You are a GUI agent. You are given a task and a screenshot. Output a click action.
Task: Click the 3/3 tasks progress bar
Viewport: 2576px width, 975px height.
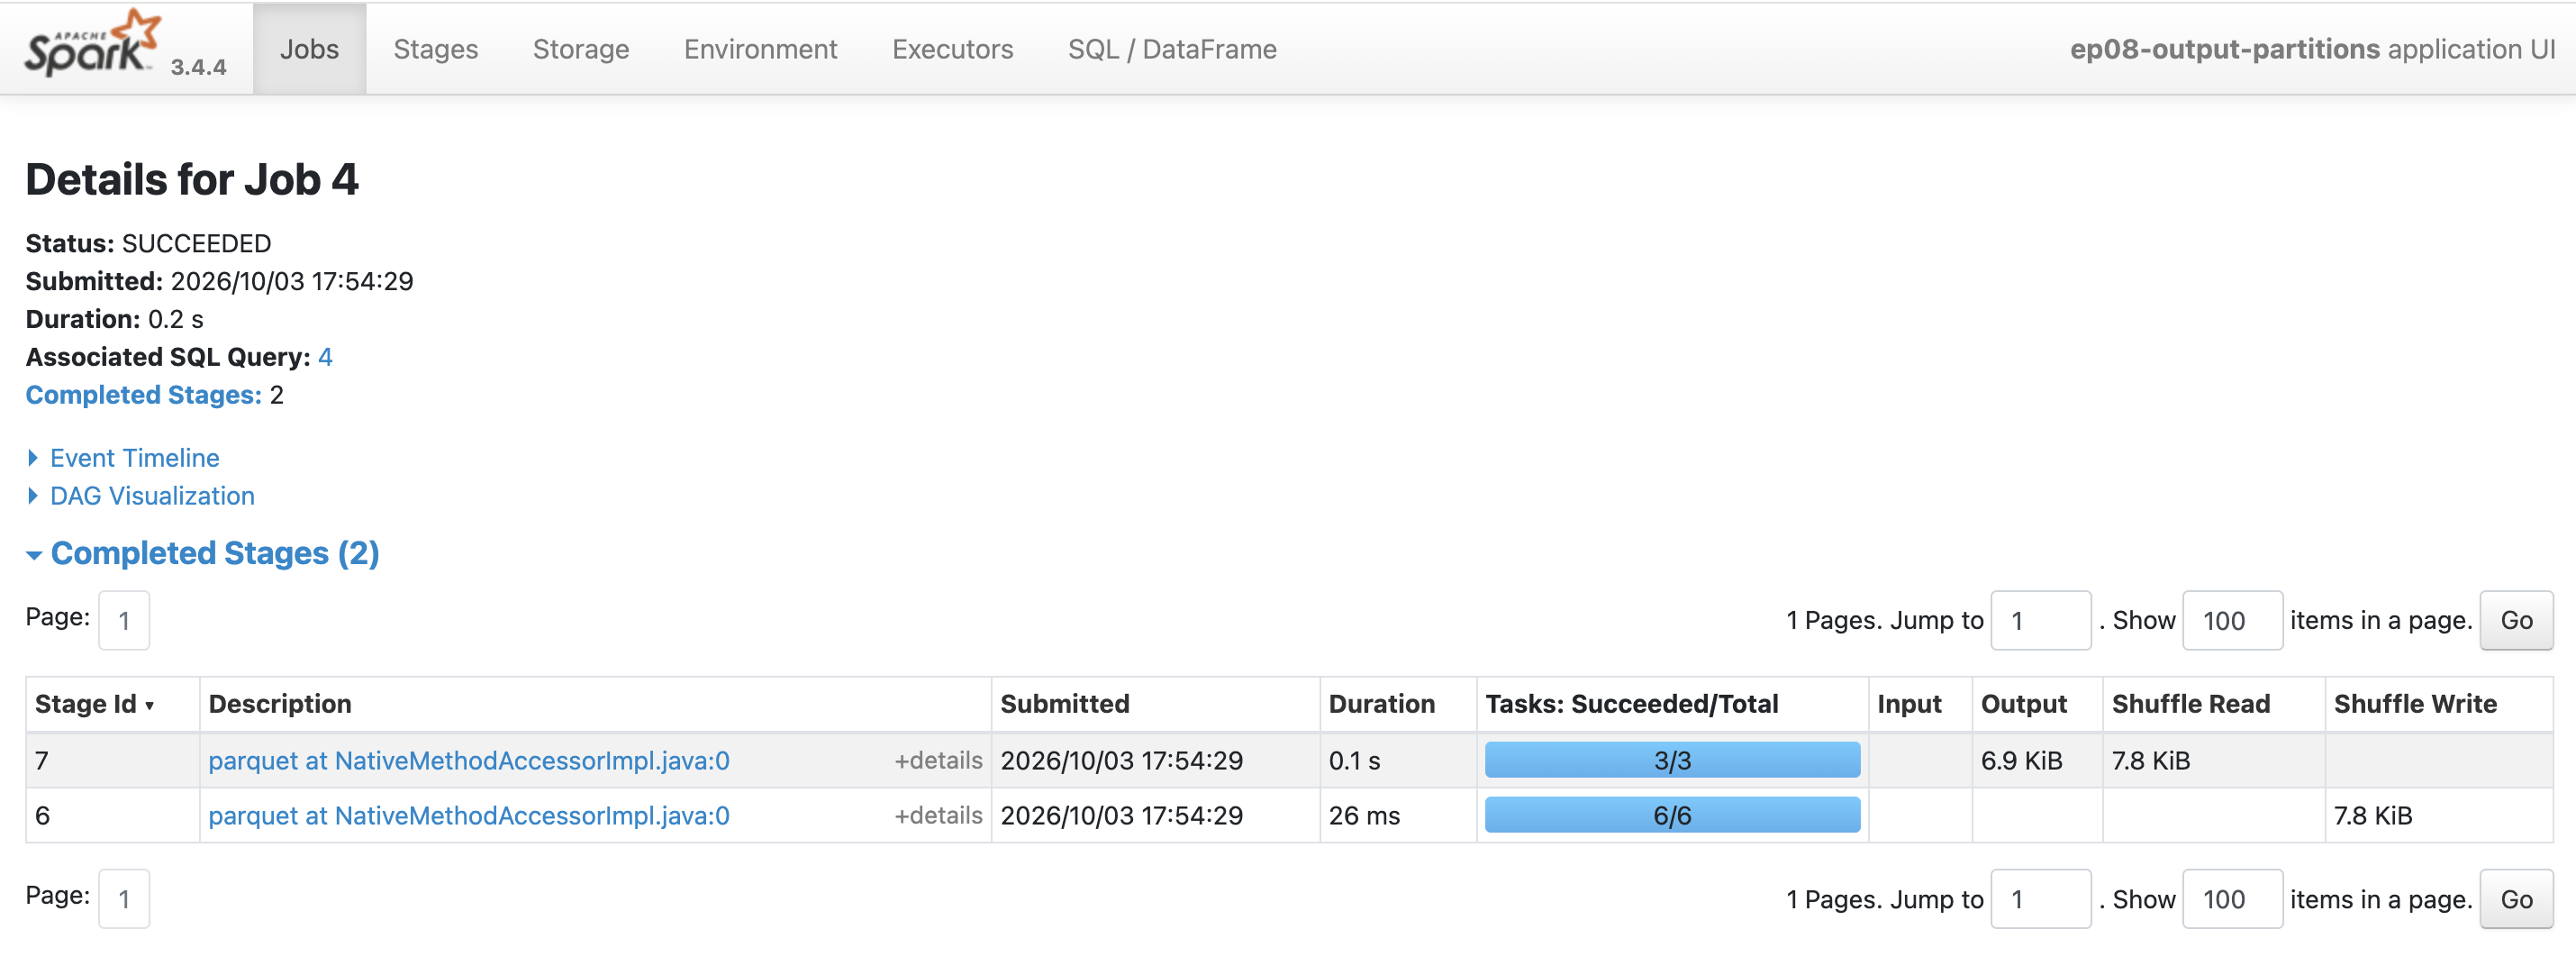click(x=1672, y=760)
